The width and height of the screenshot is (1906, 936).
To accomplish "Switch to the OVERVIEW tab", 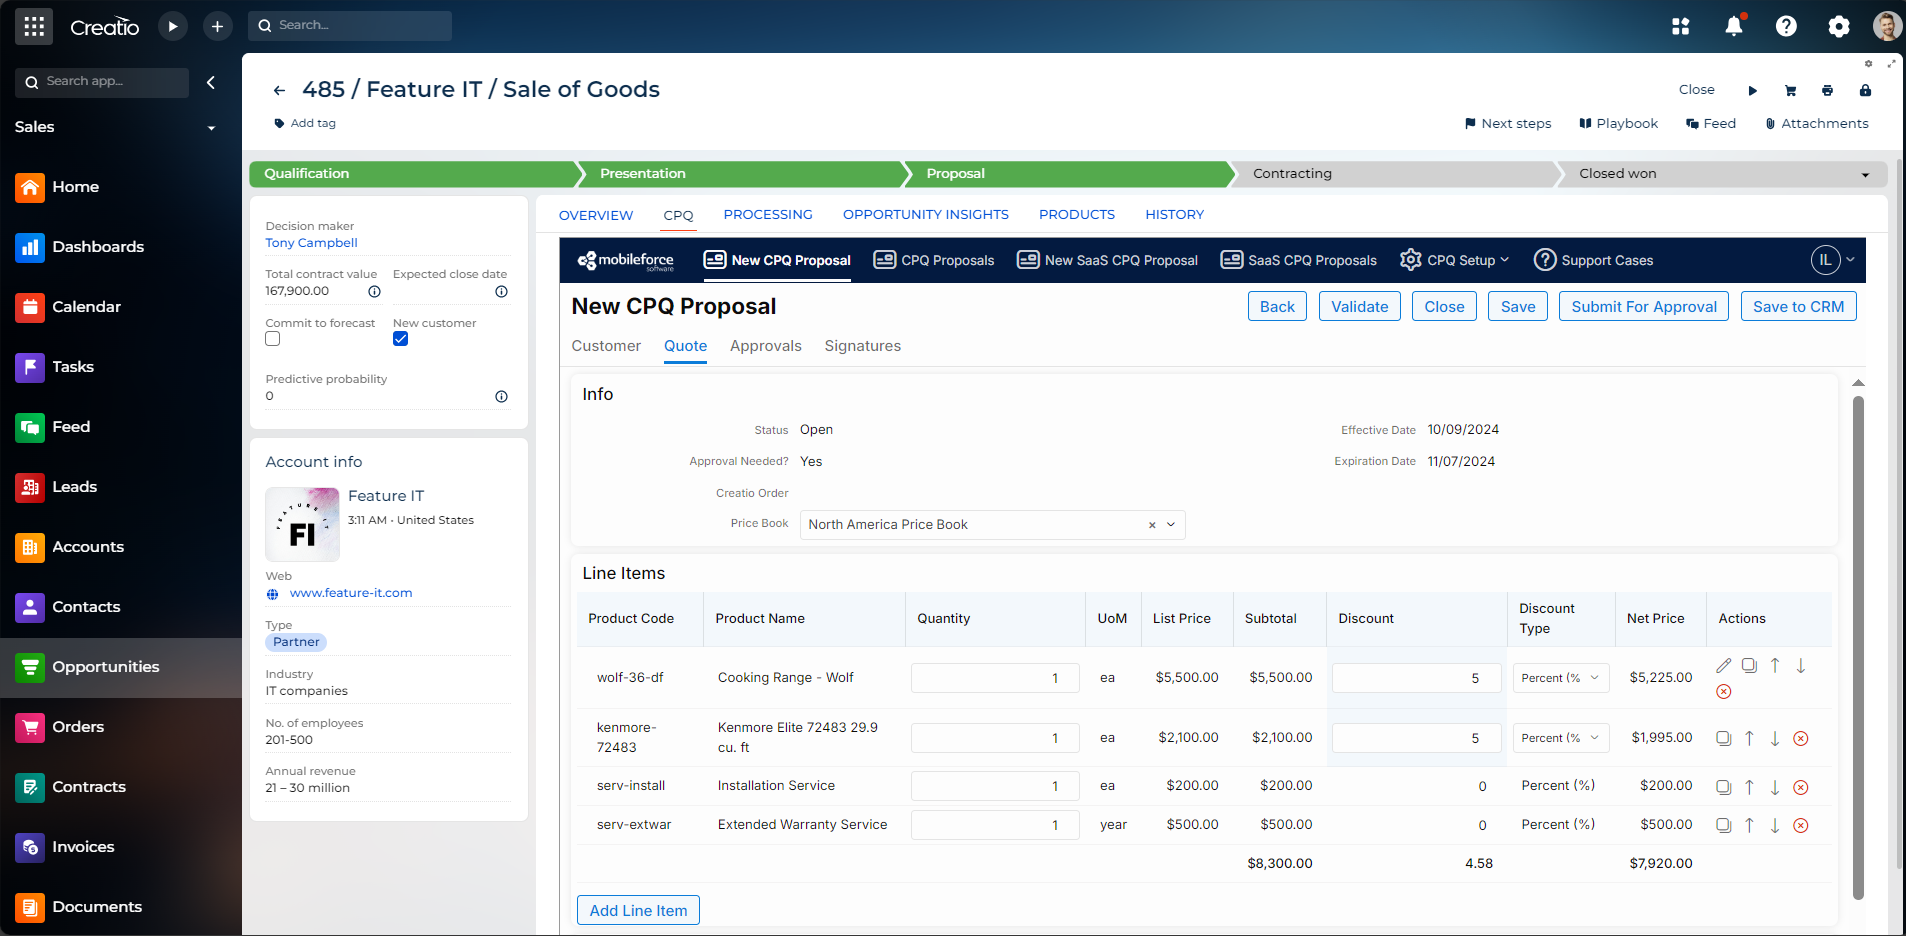I will (x=596, y=215).
